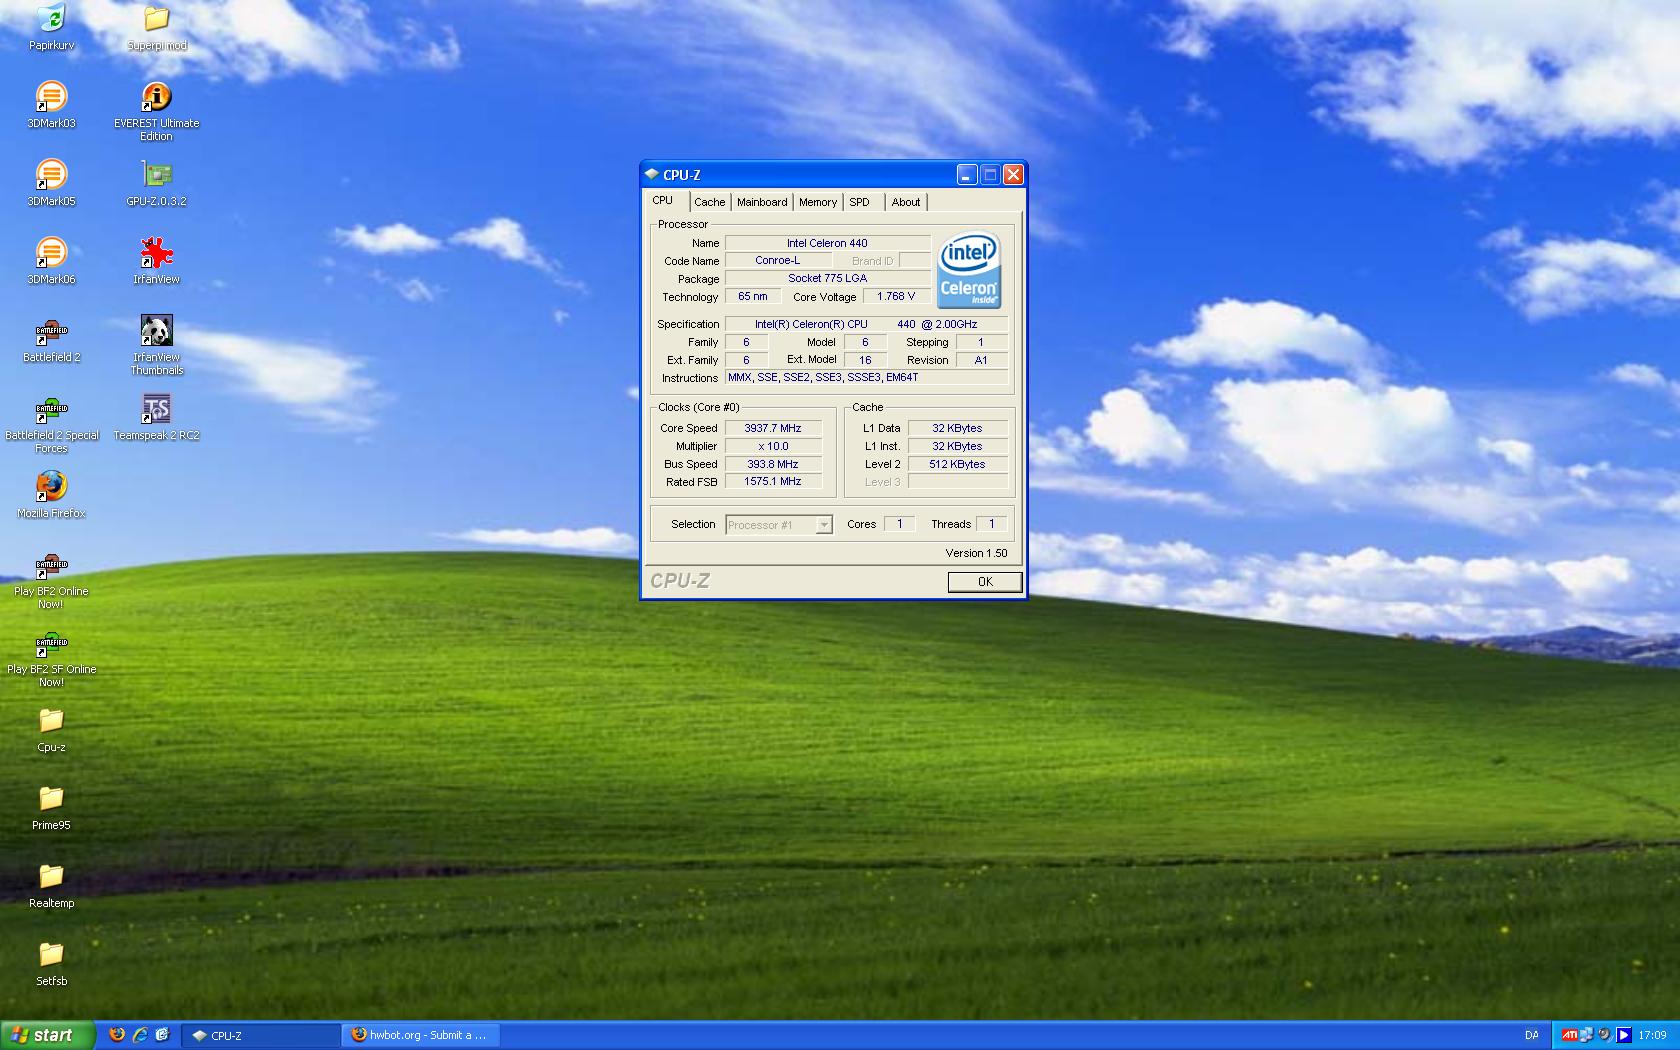Switch to the About tab
This screenshot has width=1680, height=1050.
(906, 202)
